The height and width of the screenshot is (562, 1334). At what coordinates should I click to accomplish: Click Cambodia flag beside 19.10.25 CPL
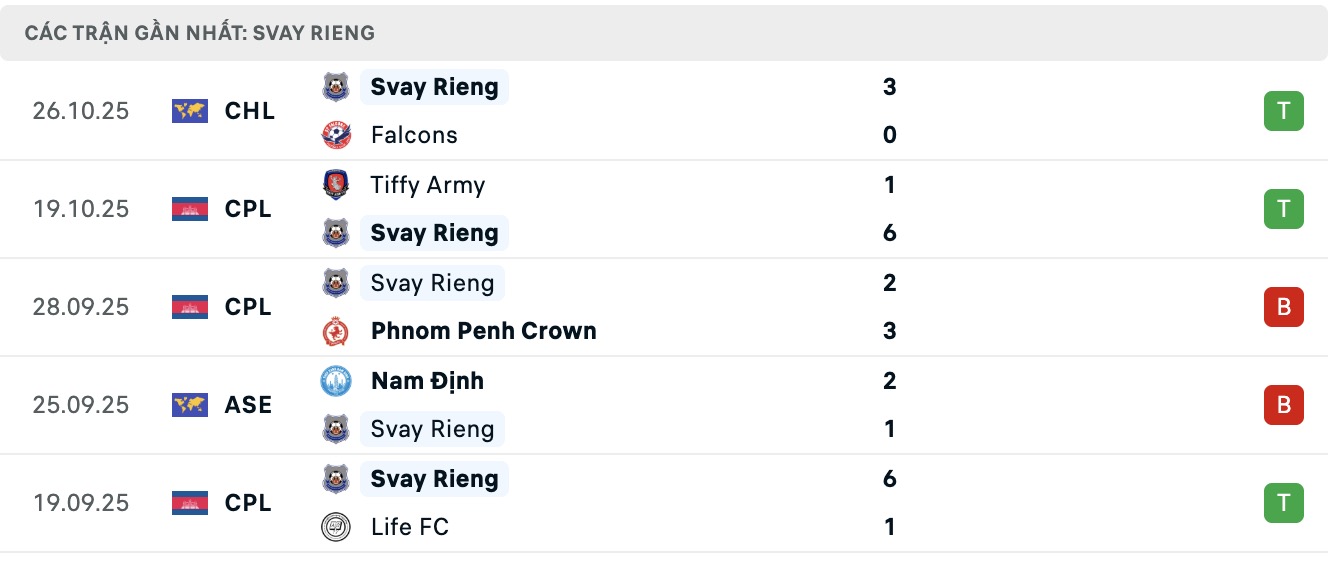point(190,209)
